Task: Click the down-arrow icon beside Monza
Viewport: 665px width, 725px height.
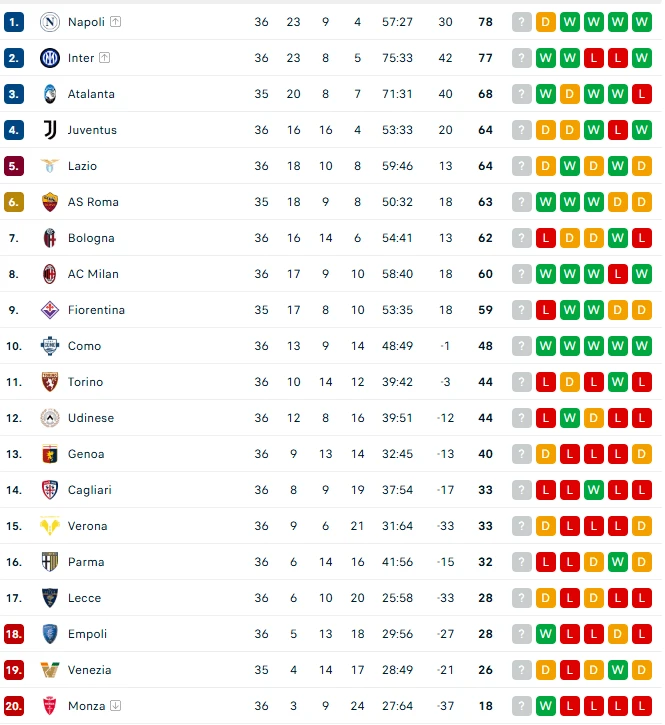Action: click(x=116, y=706)
